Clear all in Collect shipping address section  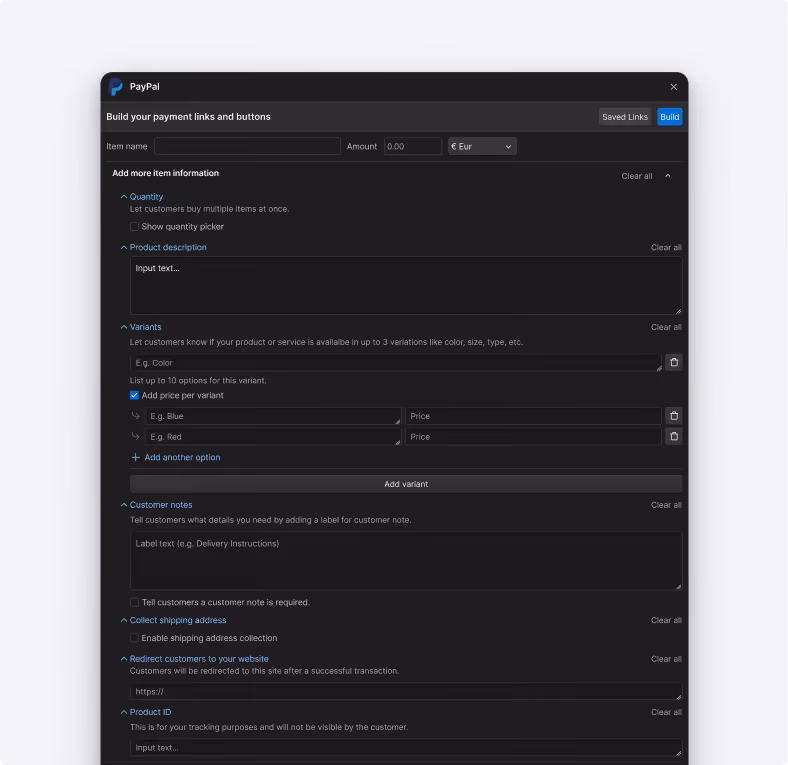[666, 620]
